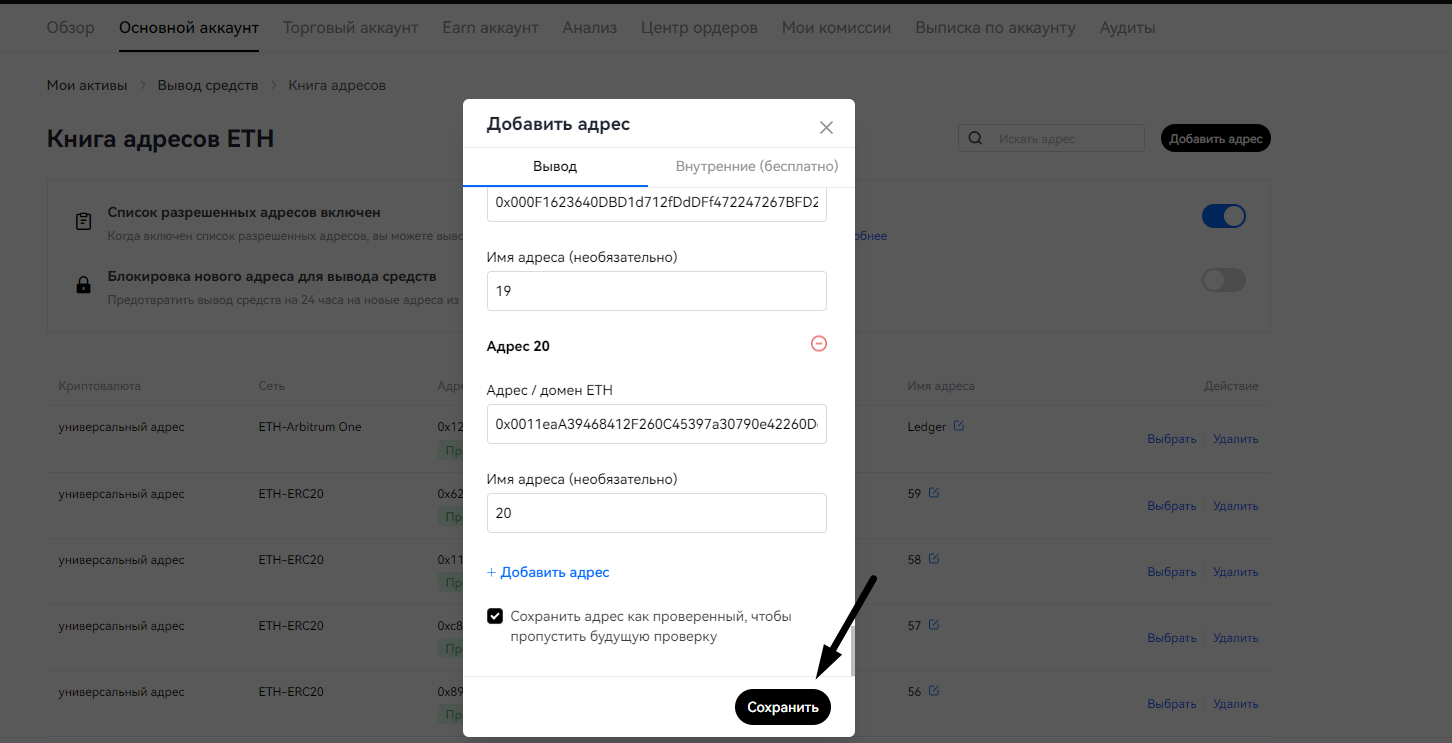Click black Добавить адрес button on page

(1216, 139)
